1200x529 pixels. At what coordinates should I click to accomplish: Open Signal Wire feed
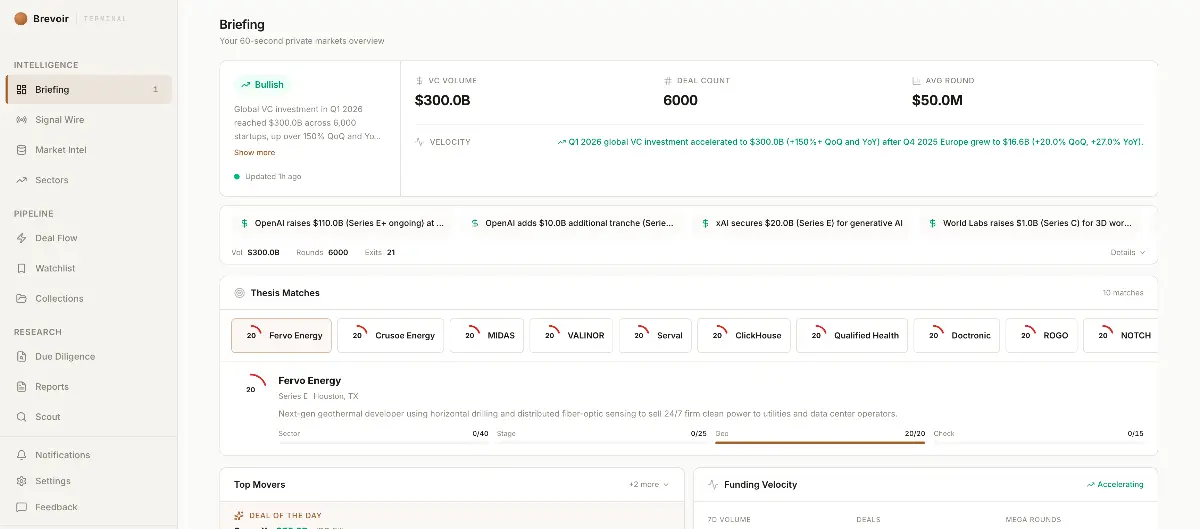click(88, 119)
